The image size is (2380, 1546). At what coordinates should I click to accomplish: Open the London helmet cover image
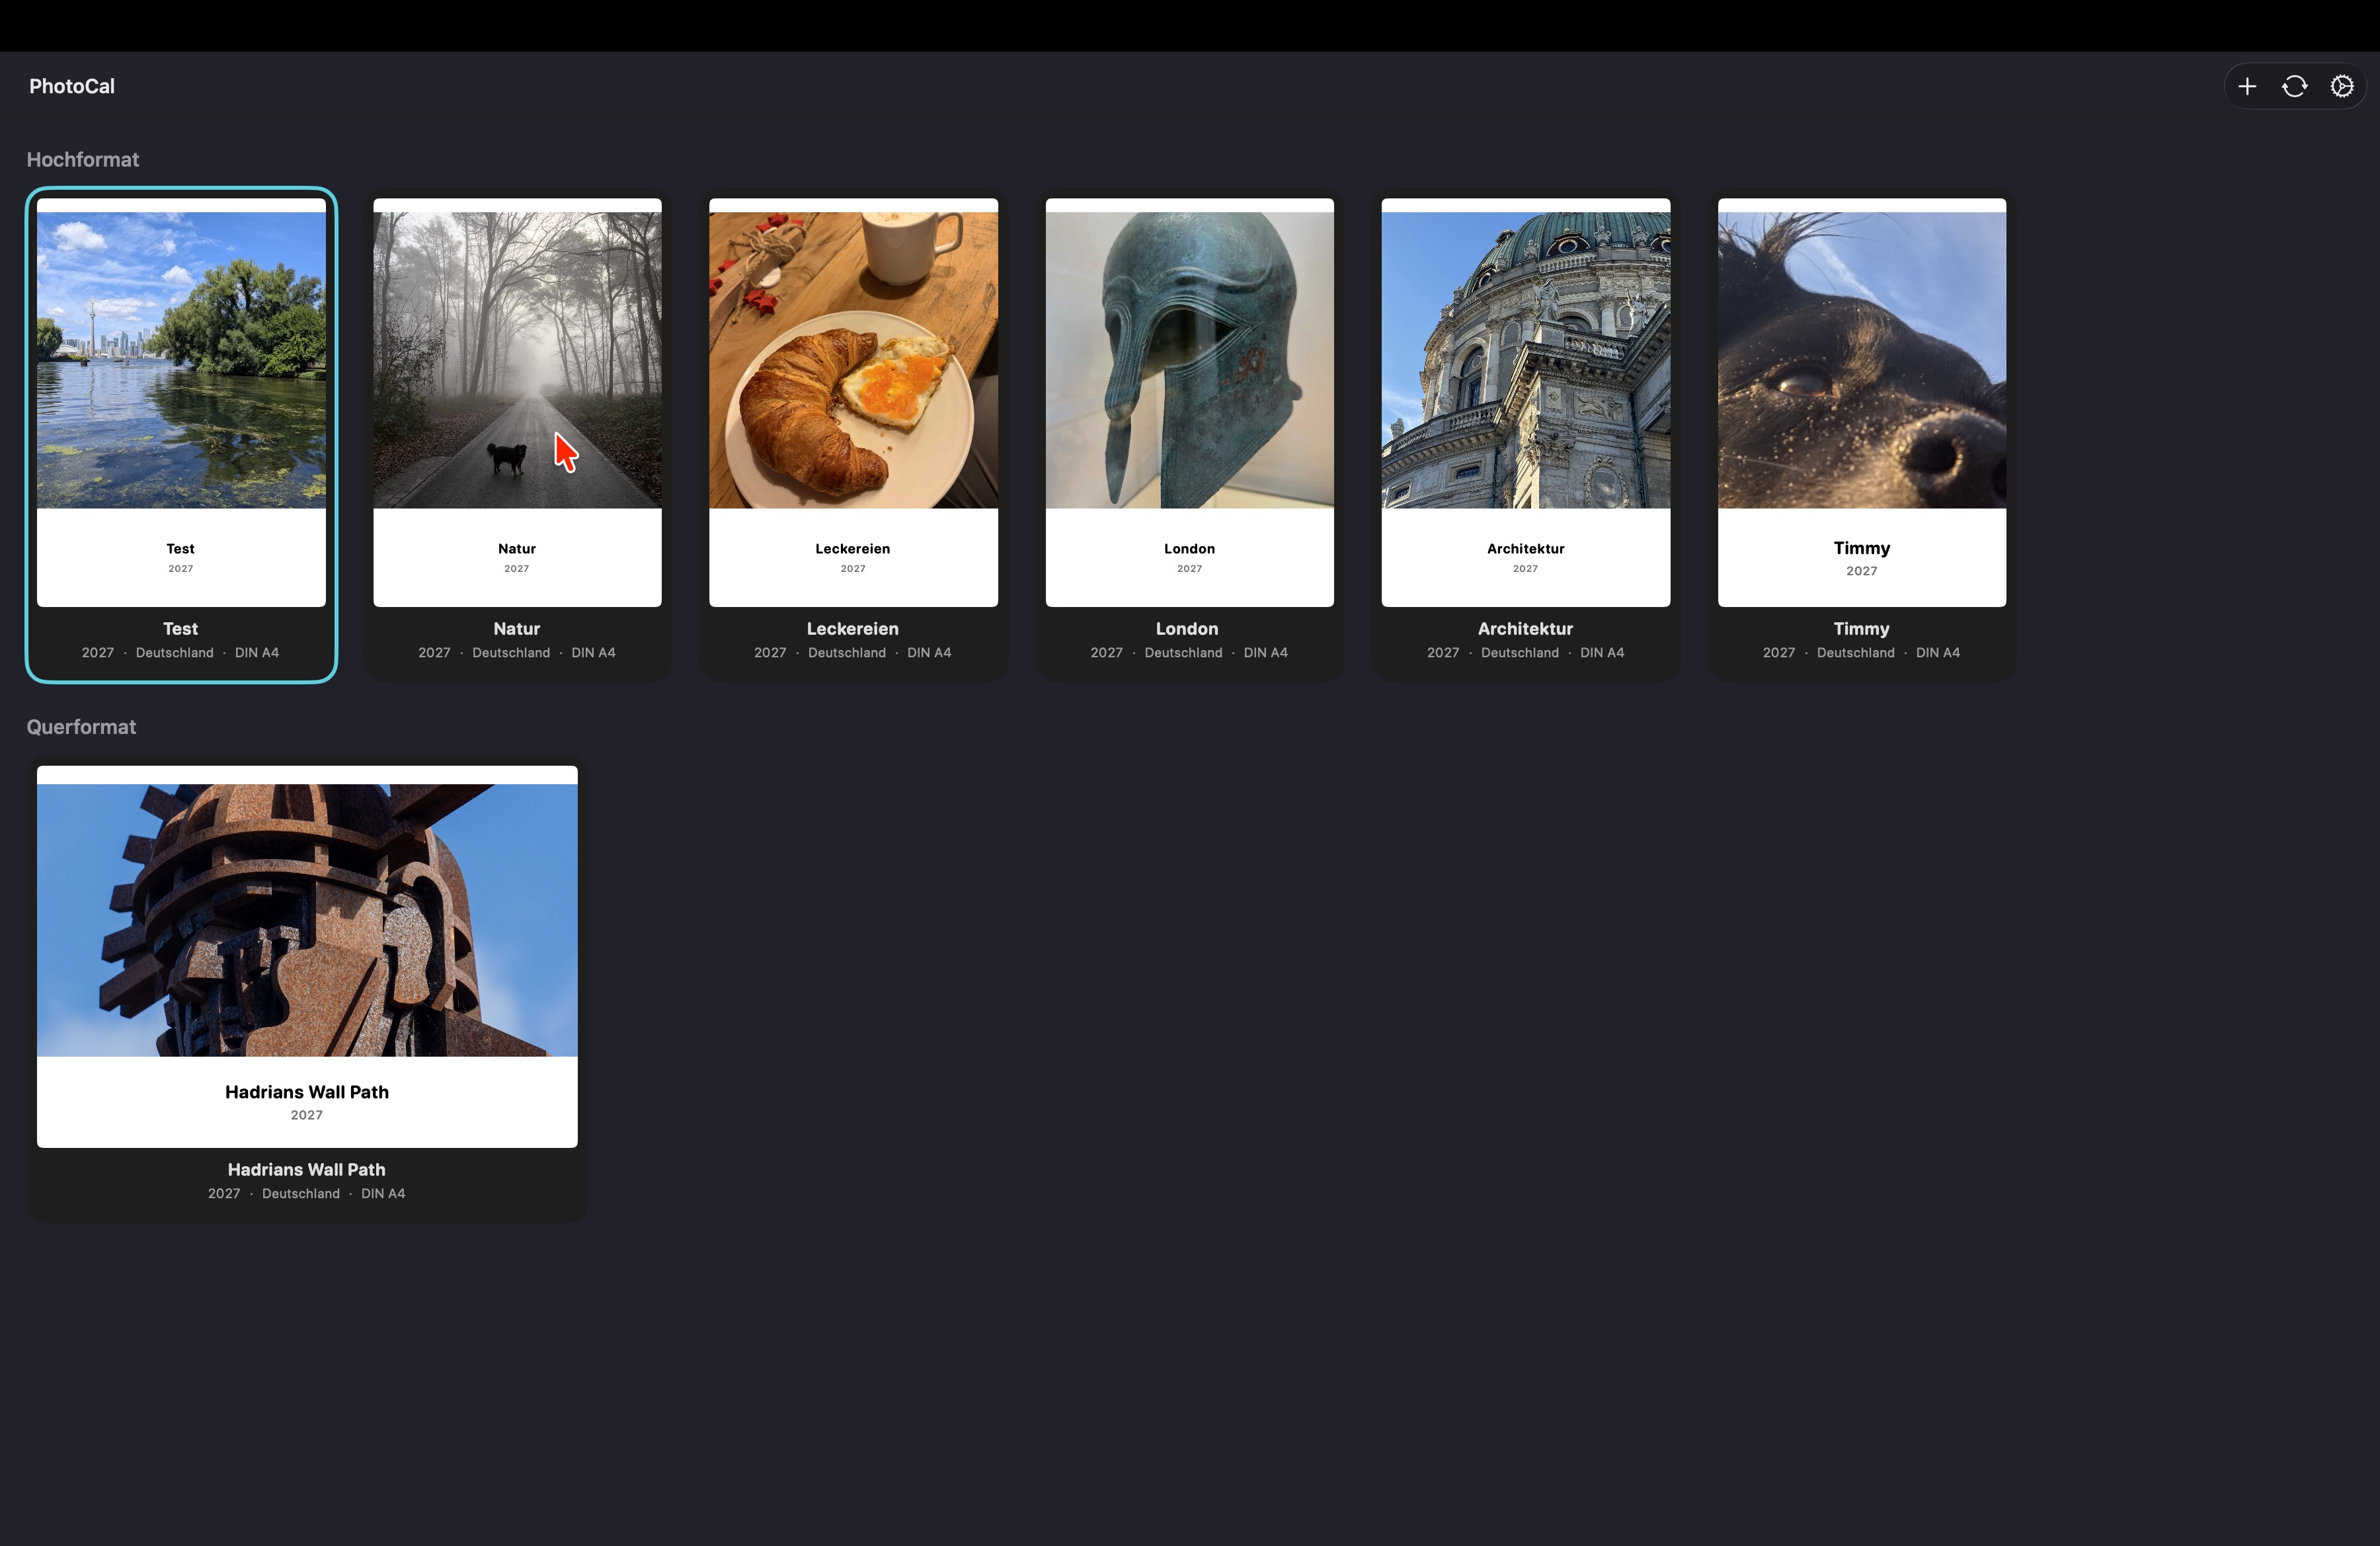click(1189, 360)
